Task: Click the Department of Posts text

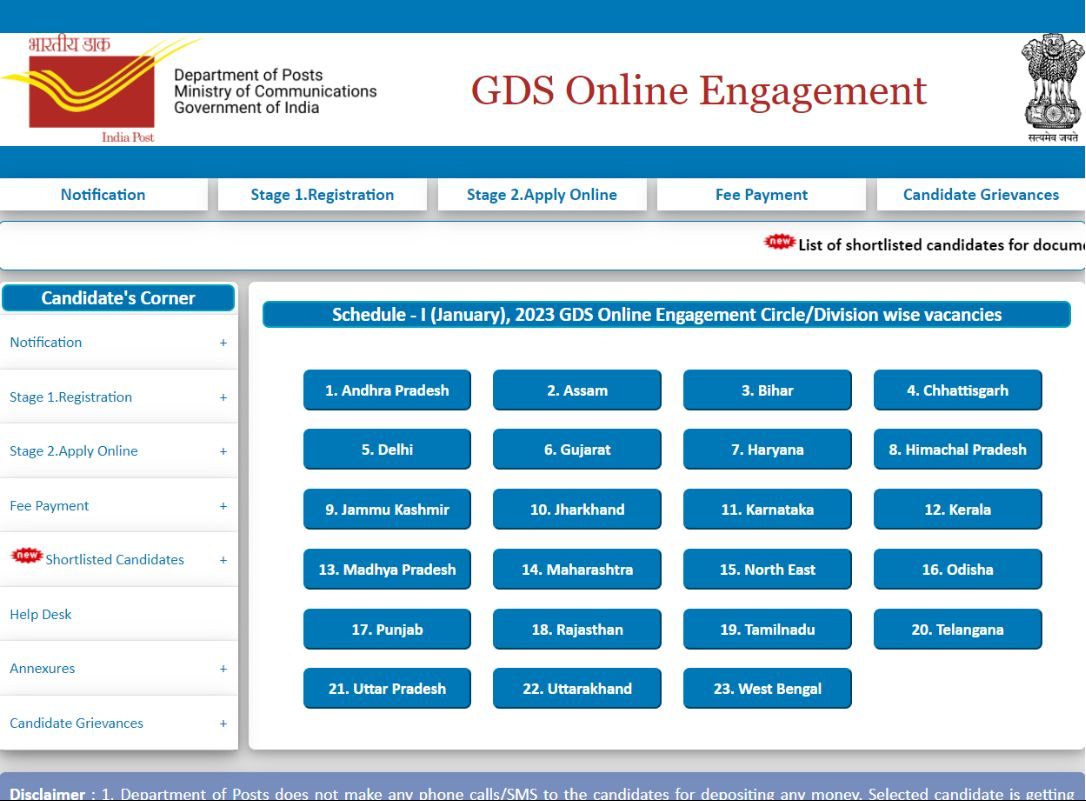Action: click(x=248, y=75)
